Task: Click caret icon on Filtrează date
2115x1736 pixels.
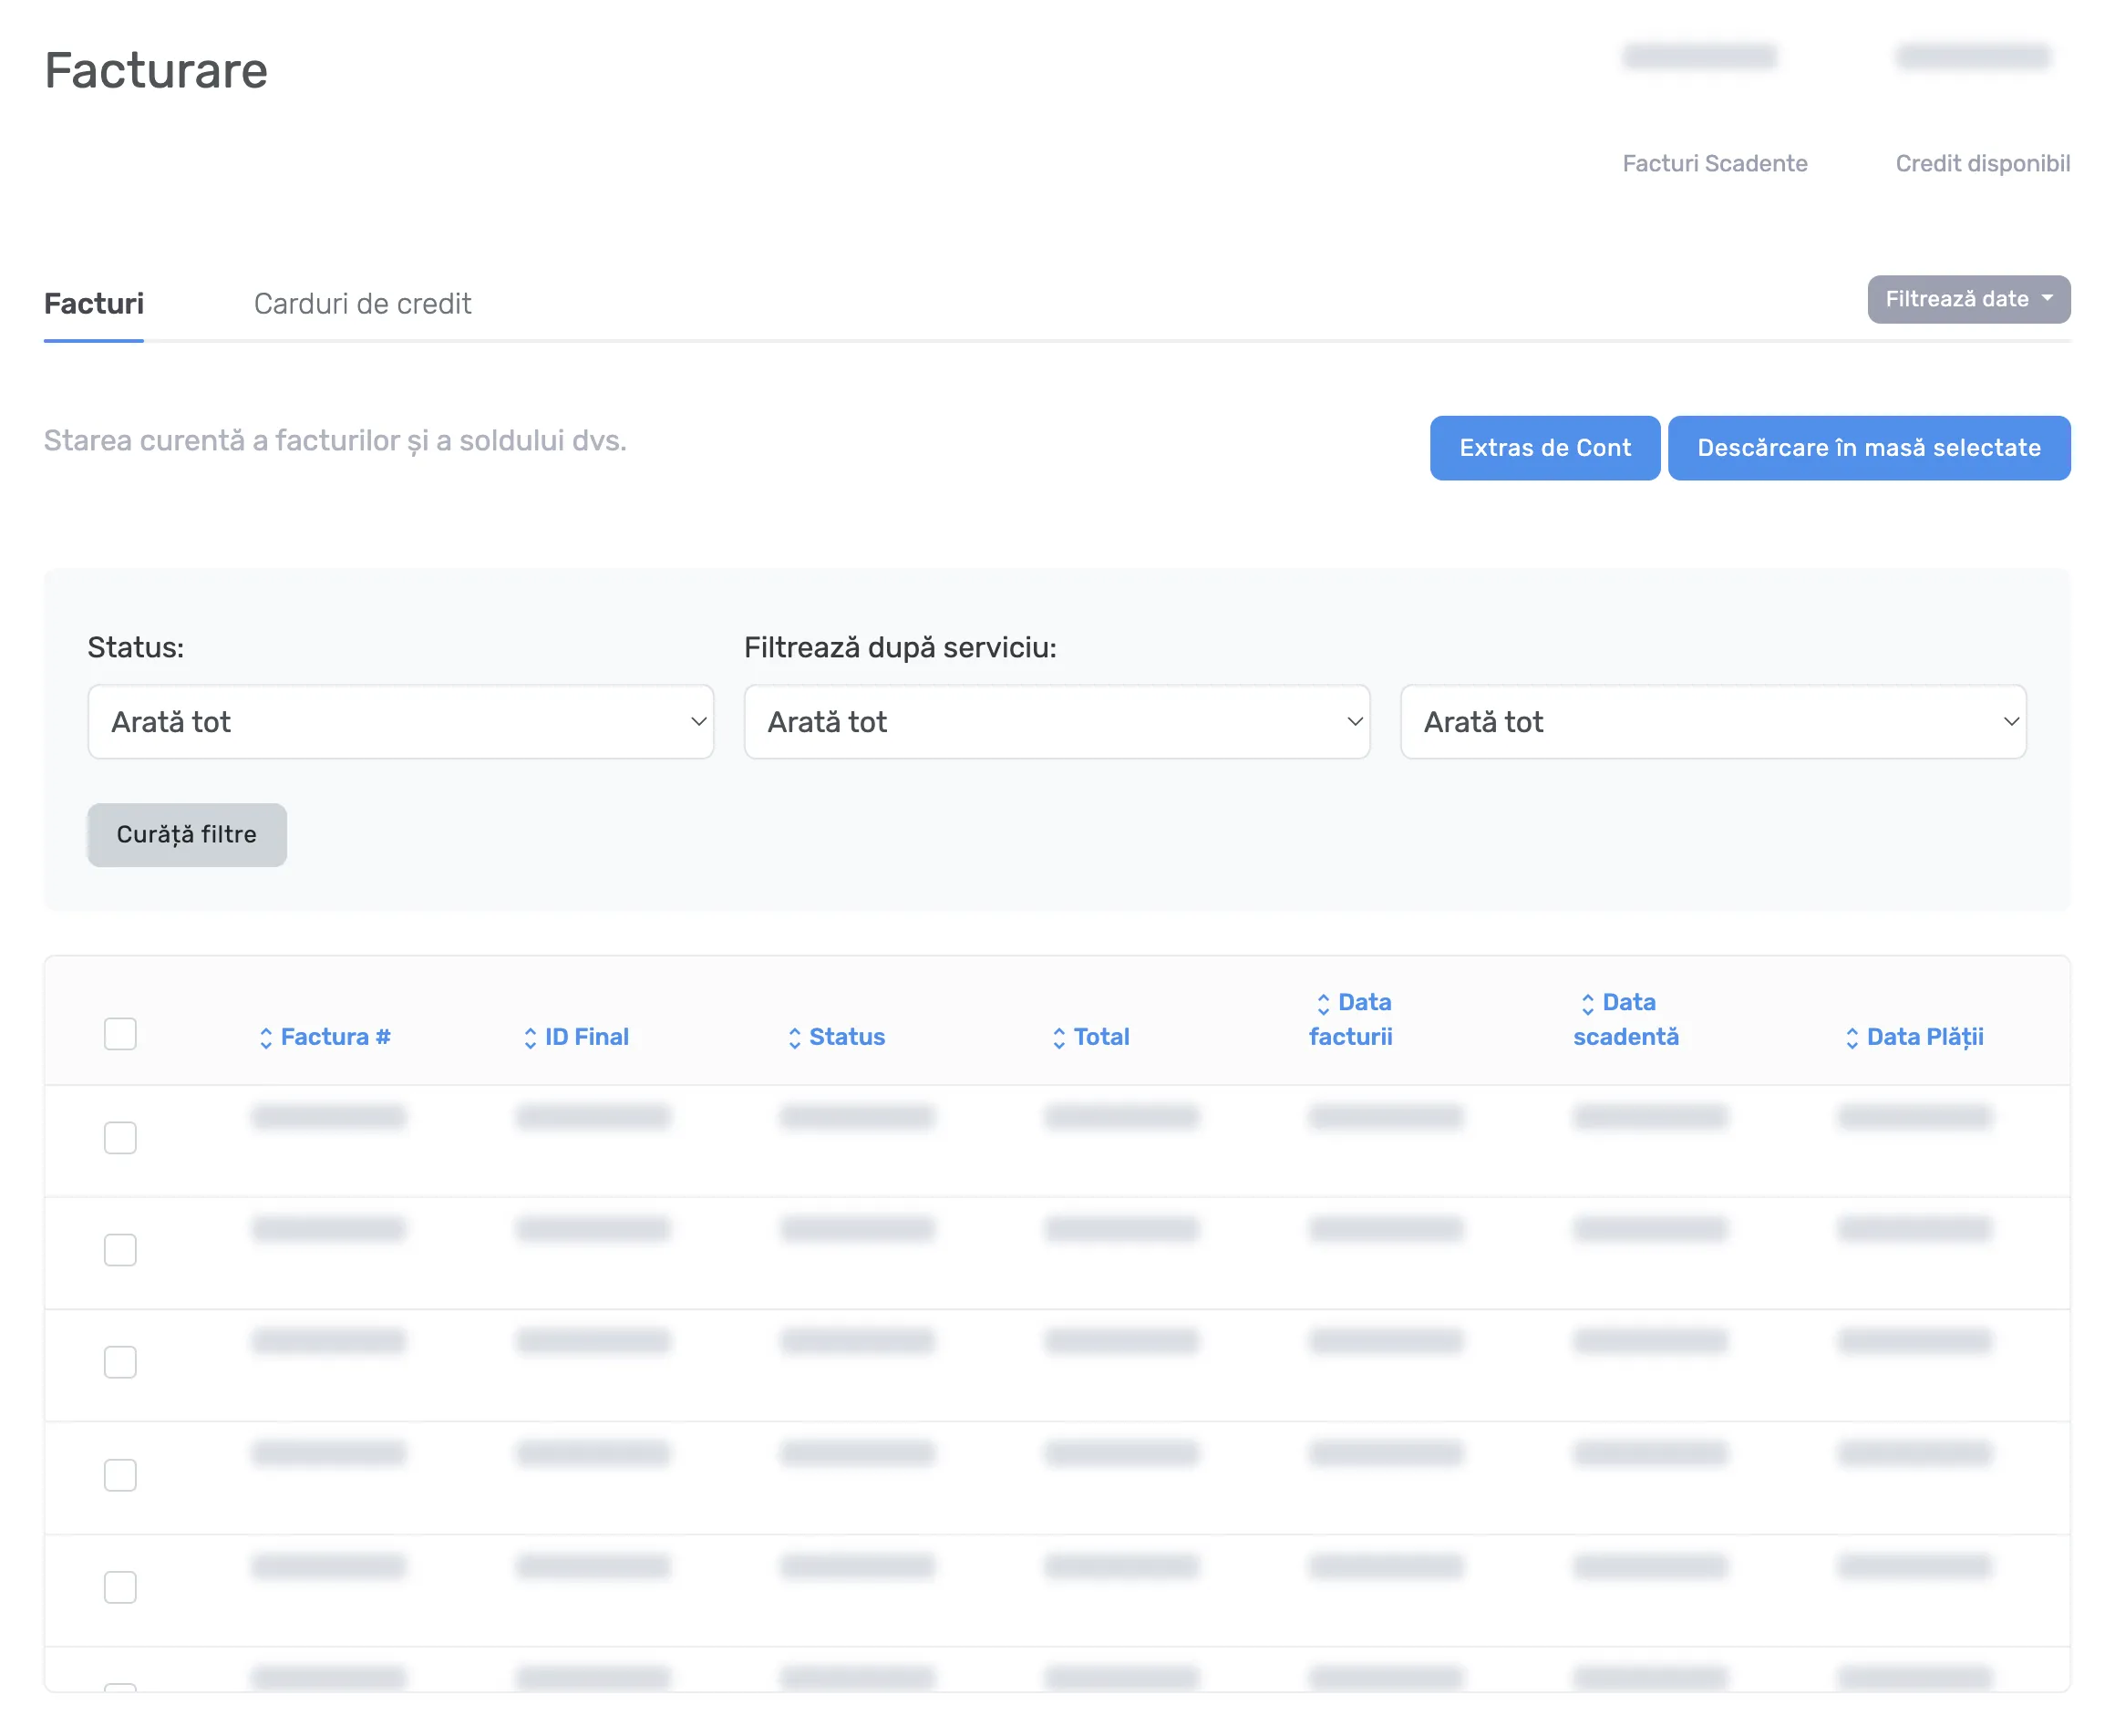Action: pos(2047,298)
